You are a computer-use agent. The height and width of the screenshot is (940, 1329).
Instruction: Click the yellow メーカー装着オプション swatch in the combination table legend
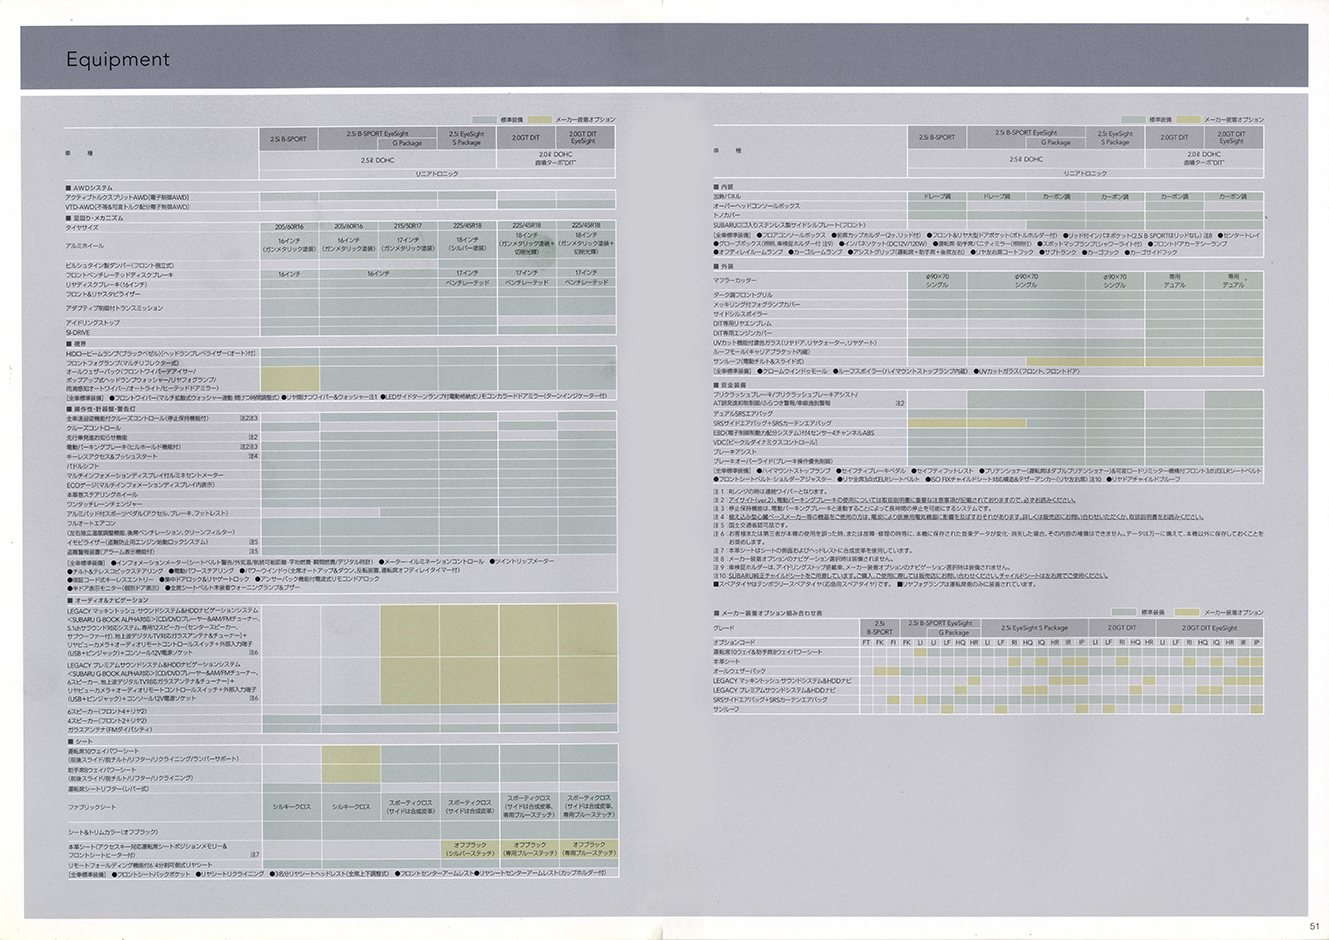[1187, 612]
